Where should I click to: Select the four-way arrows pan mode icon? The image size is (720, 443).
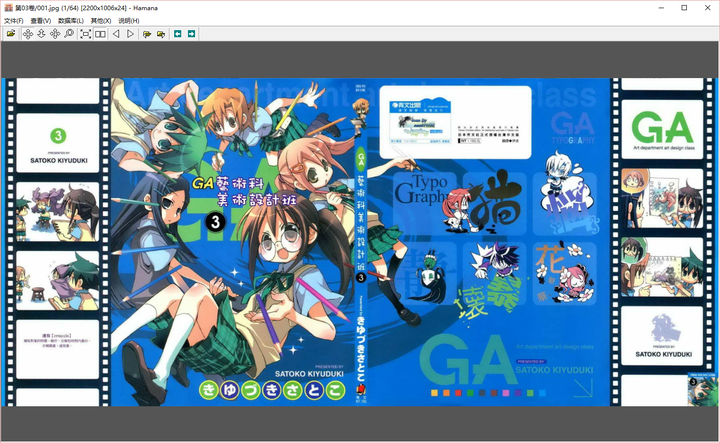[28, 34]
